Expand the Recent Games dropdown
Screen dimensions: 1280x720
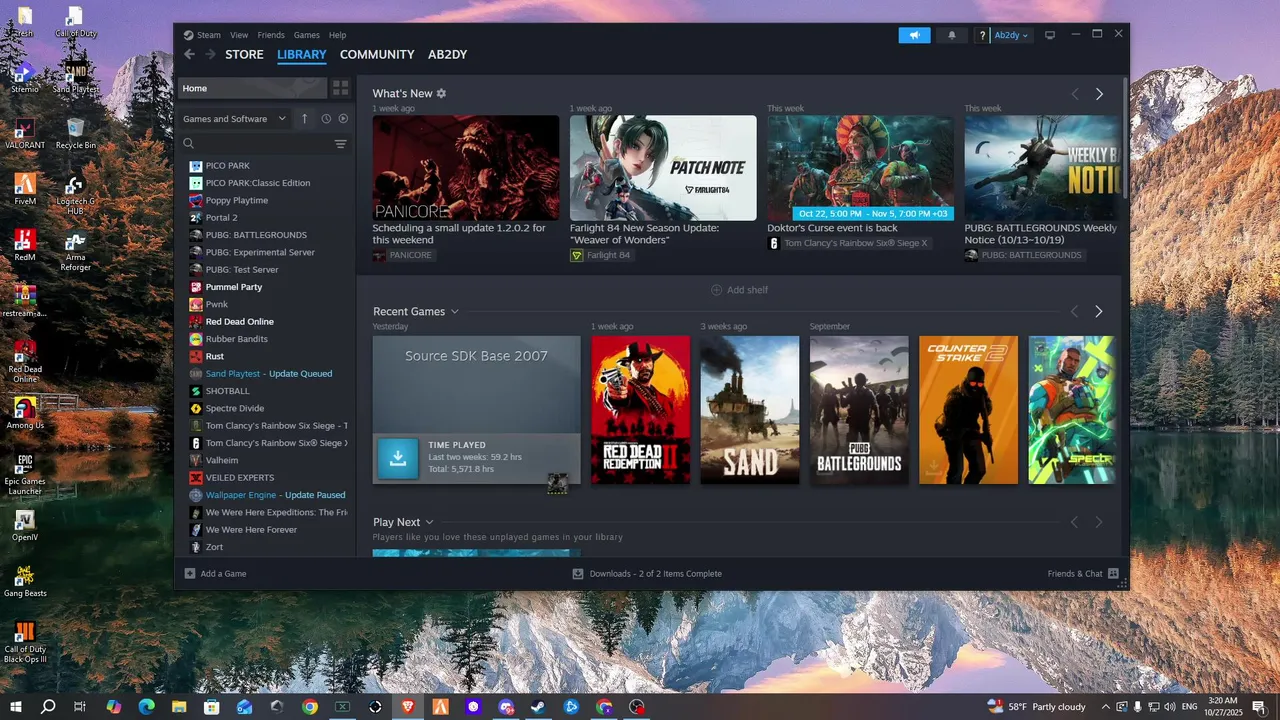point(455,312)
